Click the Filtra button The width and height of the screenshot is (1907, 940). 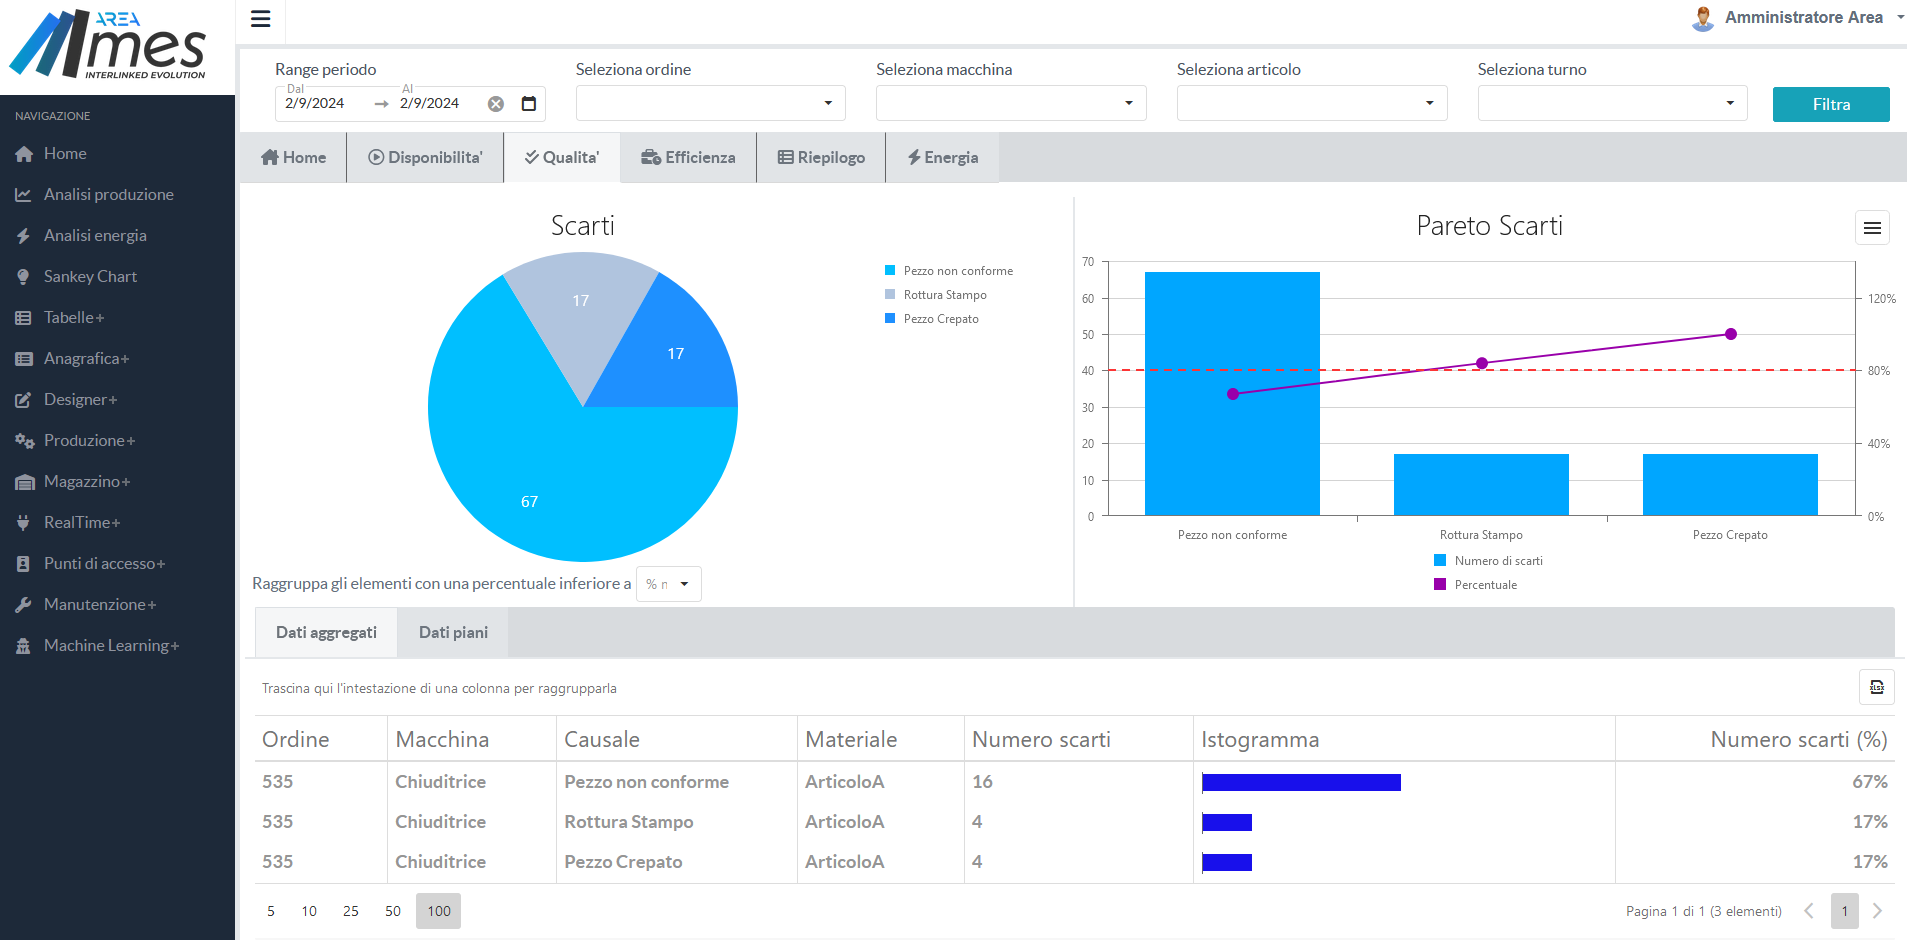[1831, 105]
